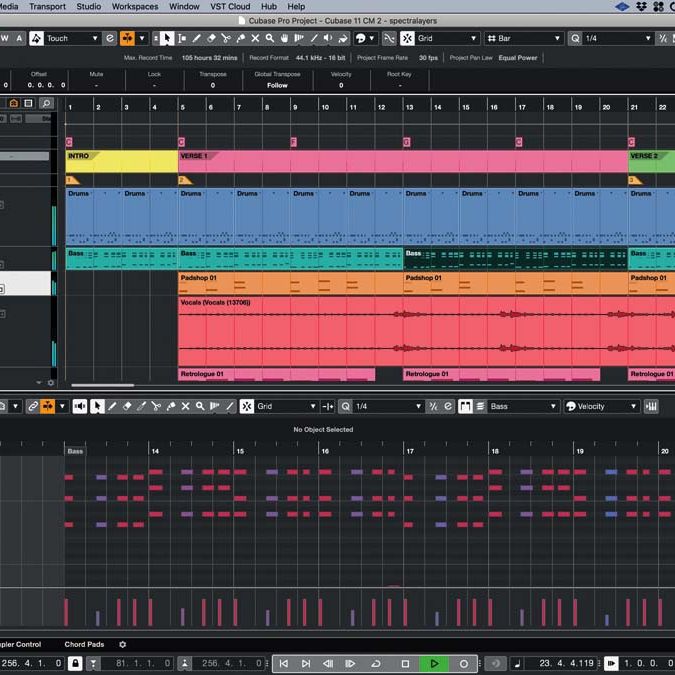Image resolution: width=675 pixels, height=675 pixels.
Task: Open the Help menu
Action: [296, 6]
